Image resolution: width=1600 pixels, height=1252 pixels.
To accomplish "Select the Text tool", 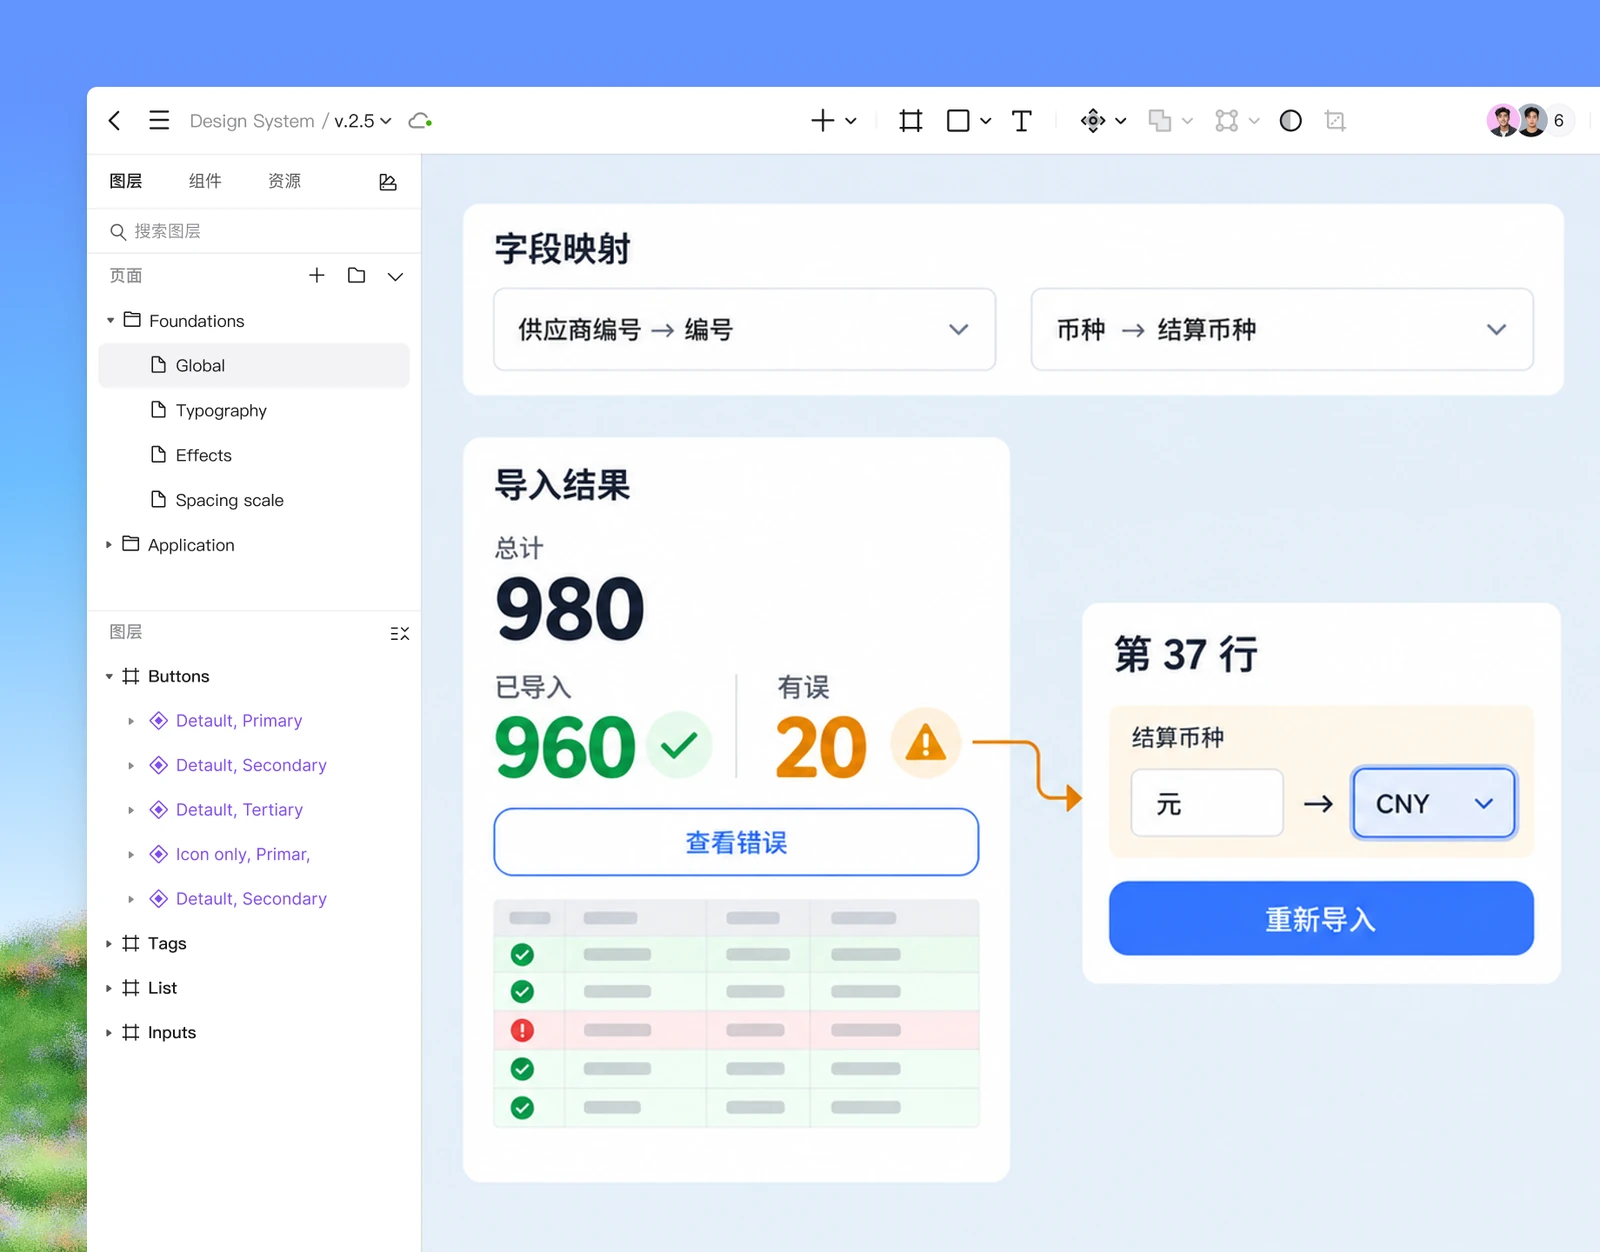I will [1021, 121].
